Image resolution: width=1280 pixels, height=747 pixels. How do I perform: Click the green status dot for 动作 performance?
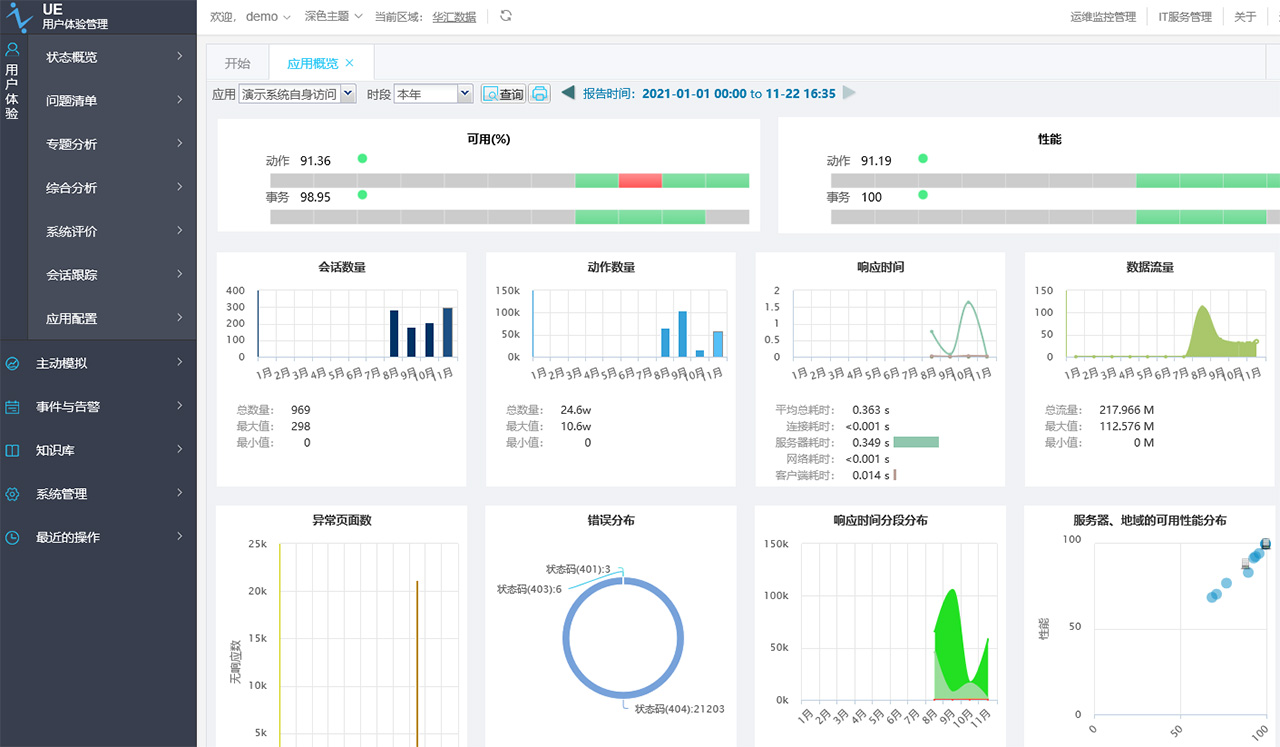pyautogui.click(x=923, y=158)
